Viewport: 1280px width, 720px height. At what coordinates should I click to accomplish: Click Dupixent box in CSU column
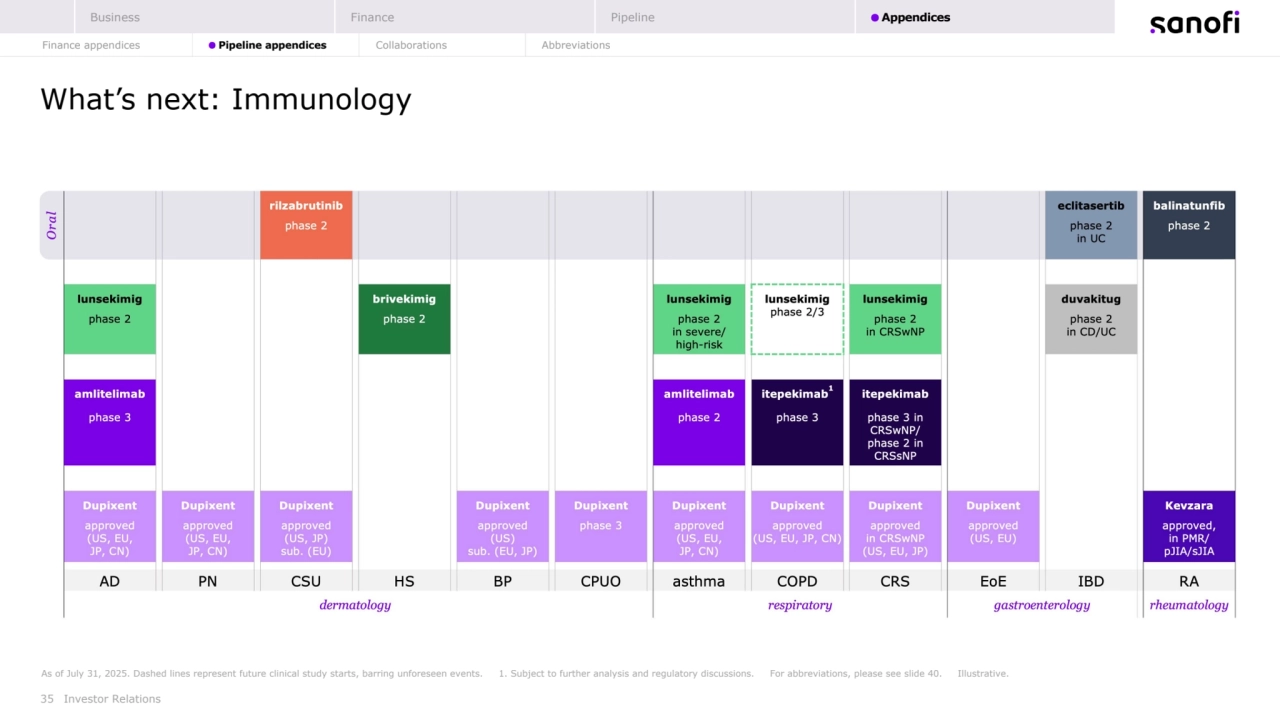pos(306,526)
